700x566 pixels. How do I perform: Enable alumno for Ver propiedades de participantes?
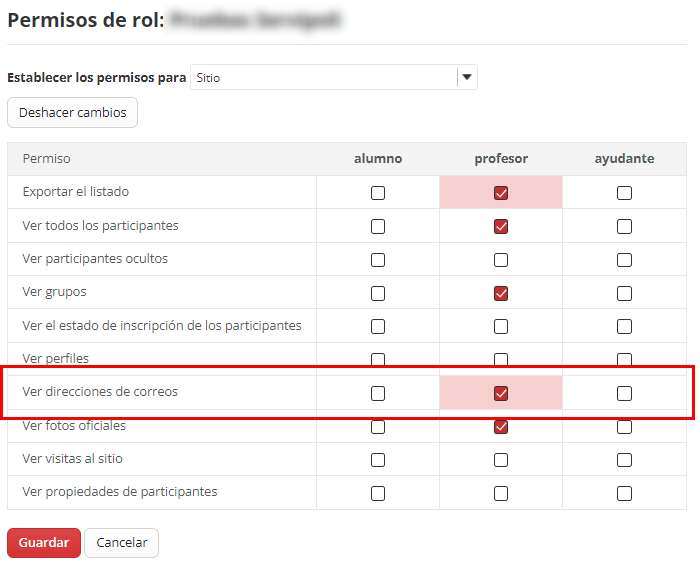tap(378, 493)
